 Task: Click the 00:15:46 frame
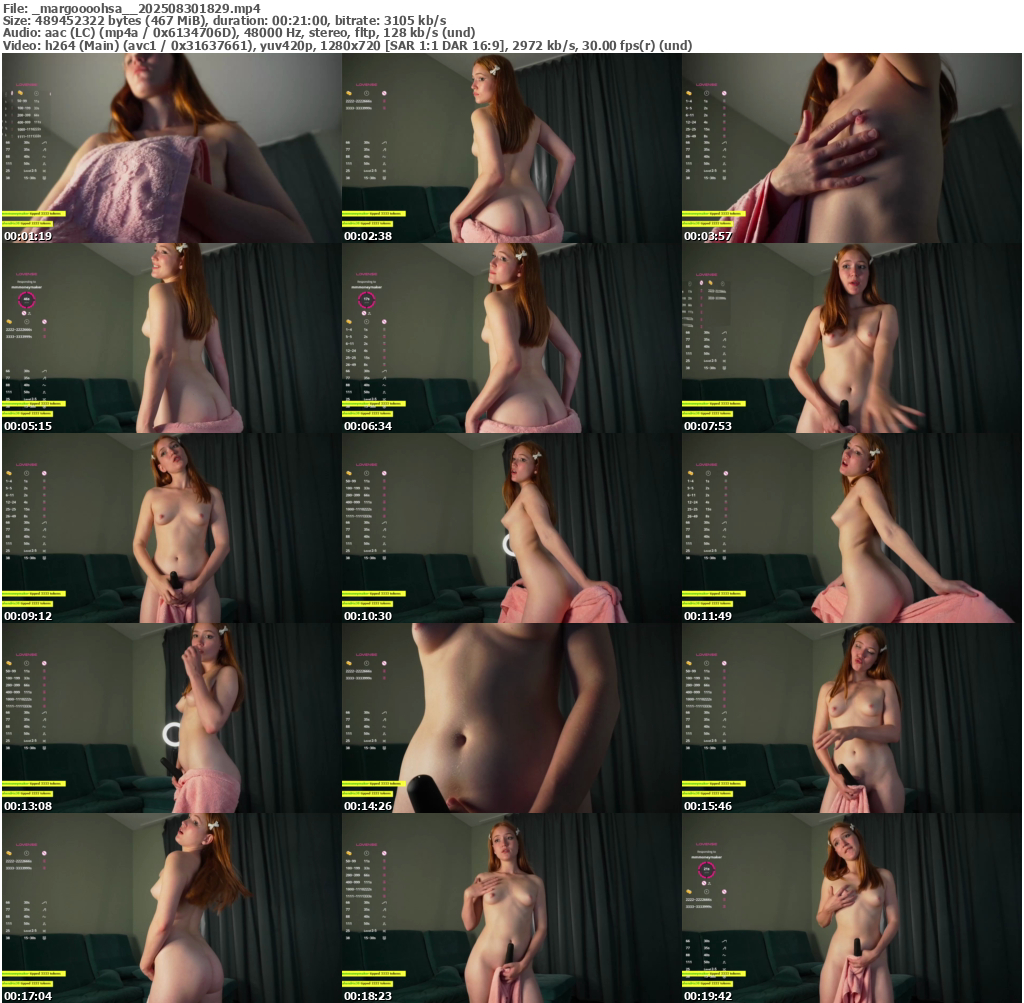click(851, 718)
